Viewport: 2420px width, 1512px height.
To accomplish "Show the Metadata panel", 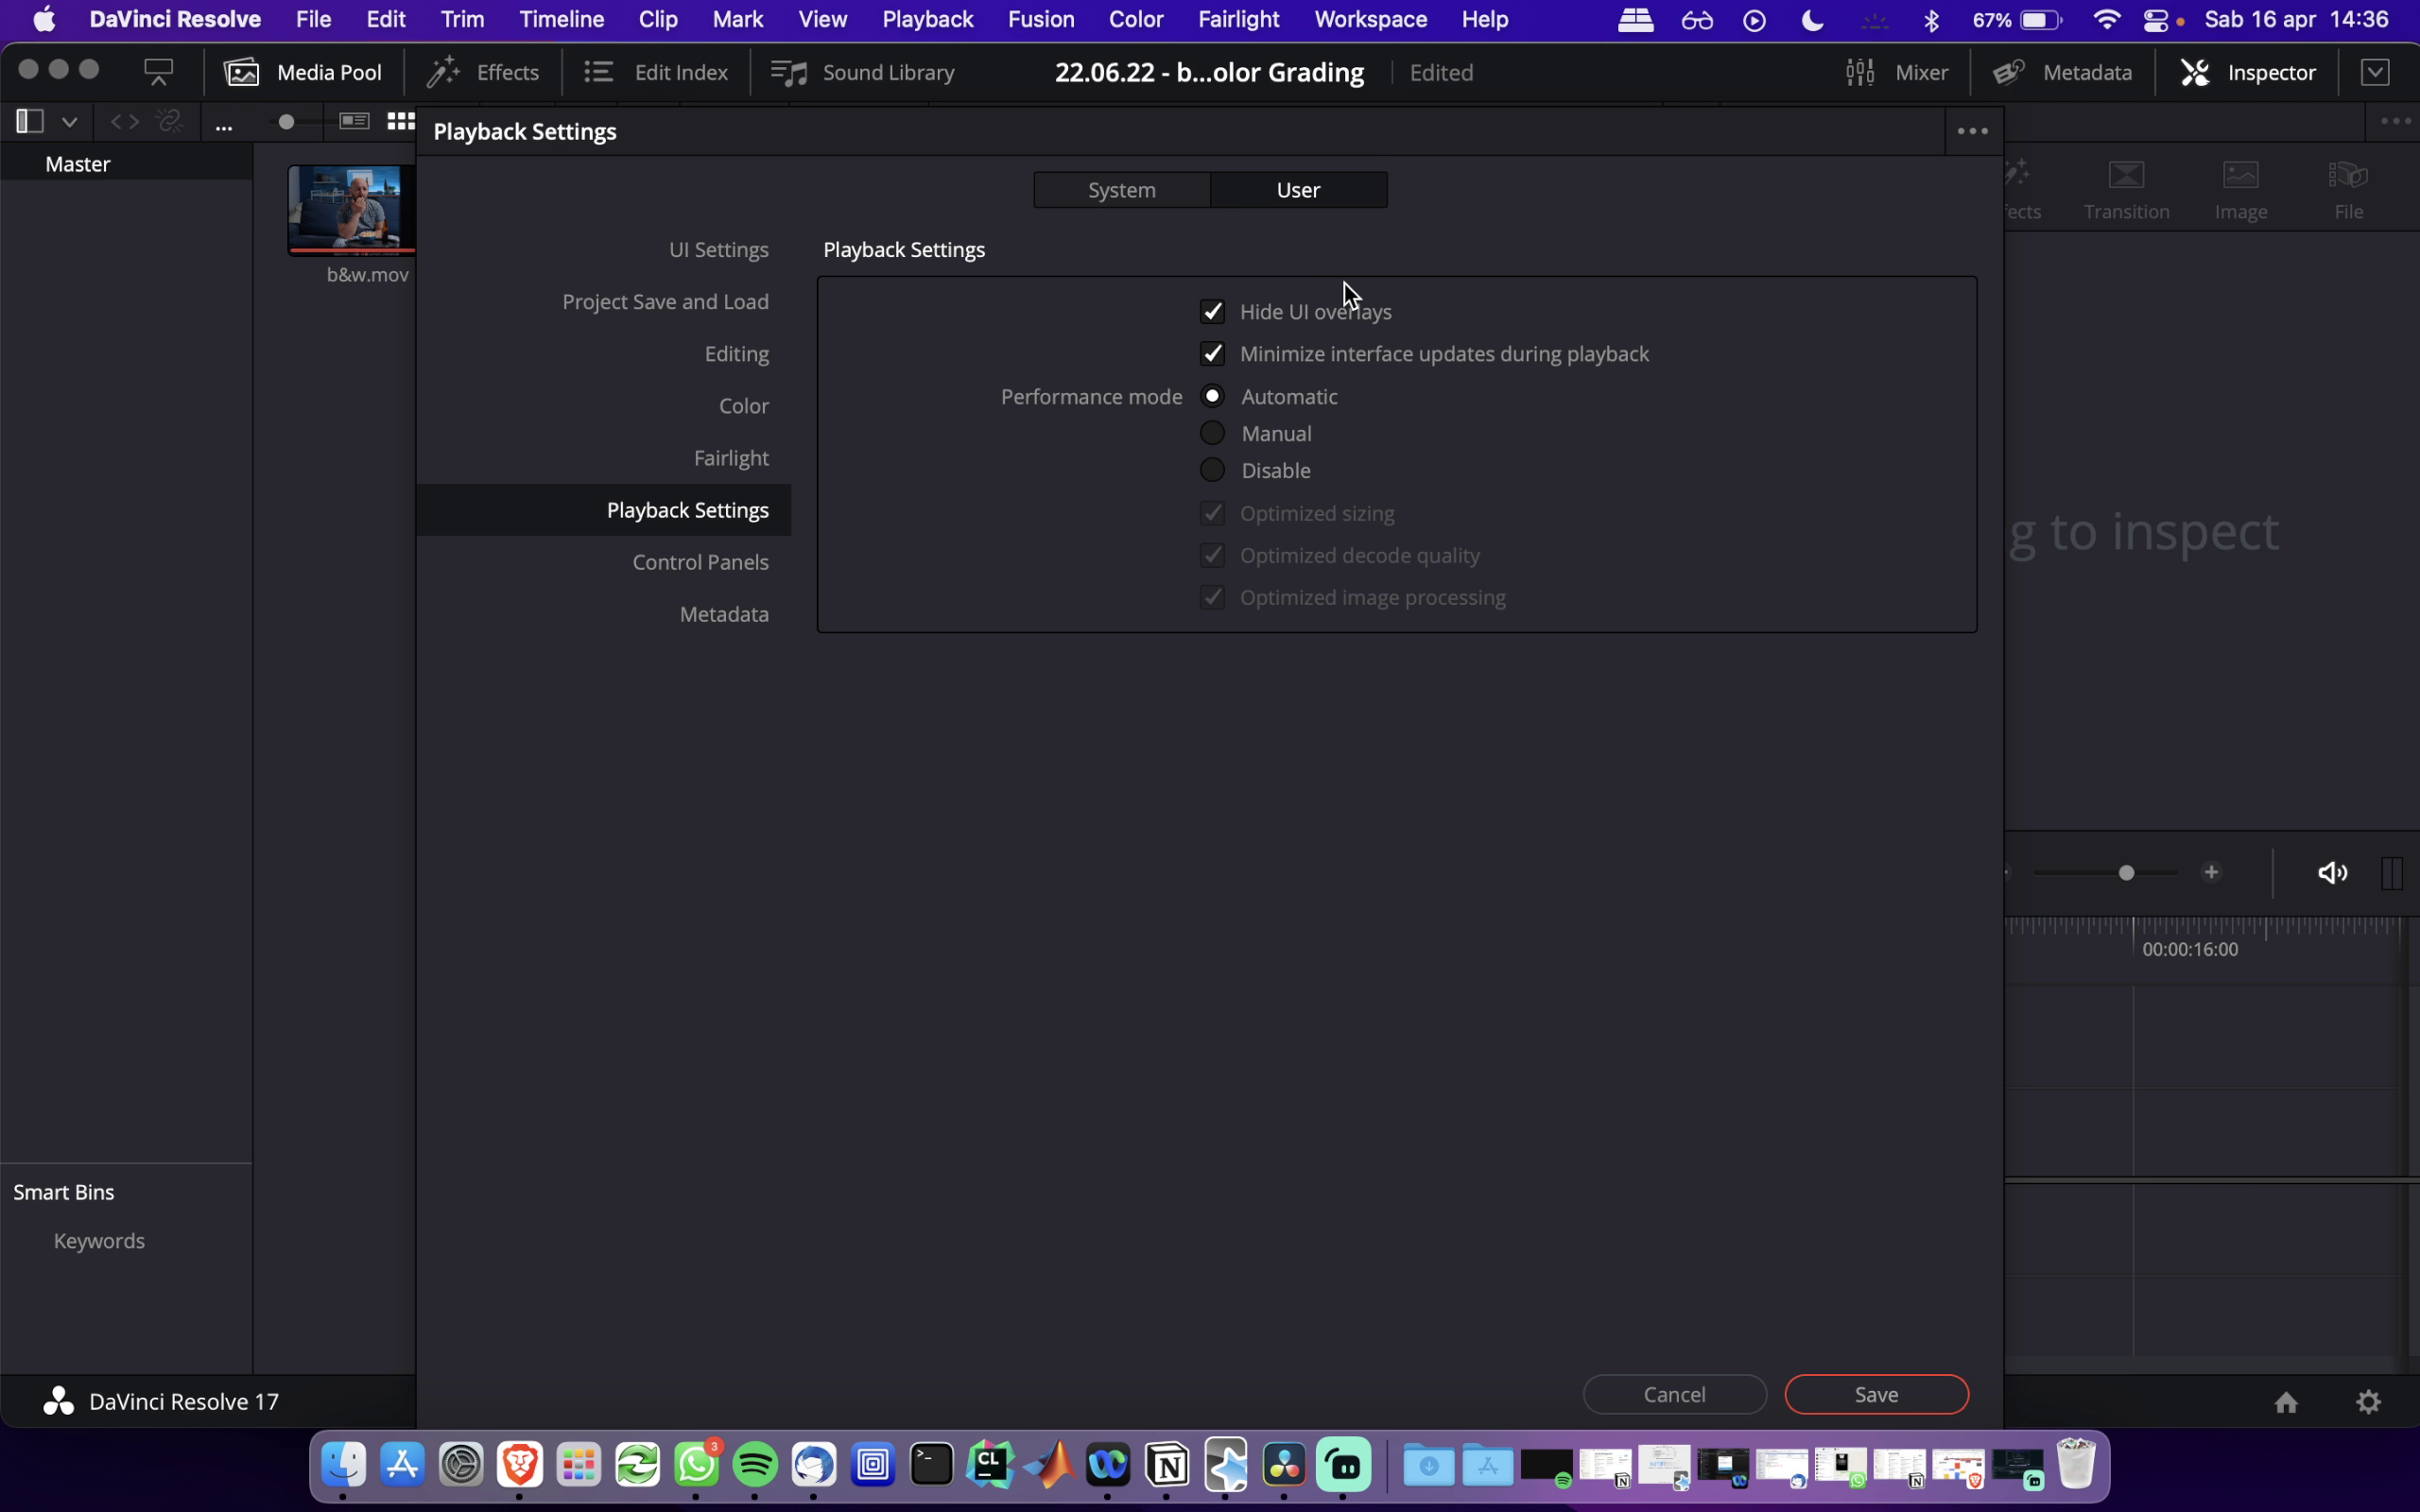I will tap(2062, 72).
